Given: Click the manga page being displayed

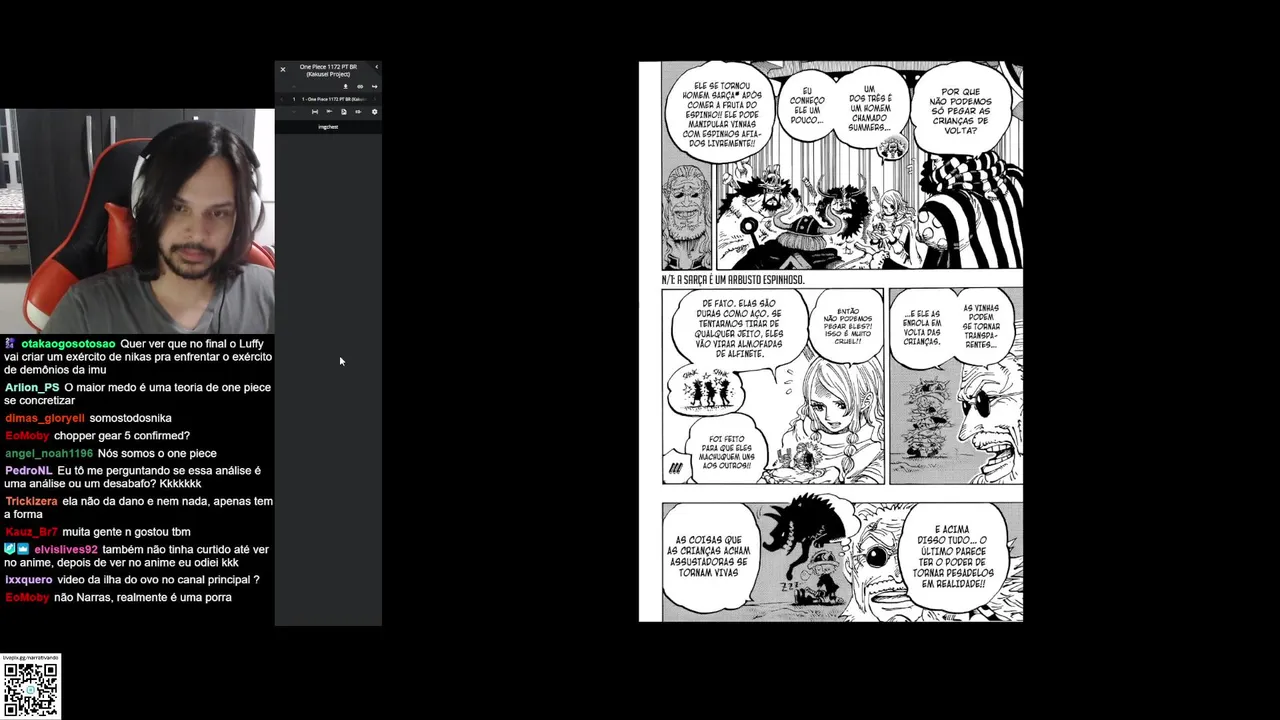Looking at the screenshot, I should [x=831, y=342].
